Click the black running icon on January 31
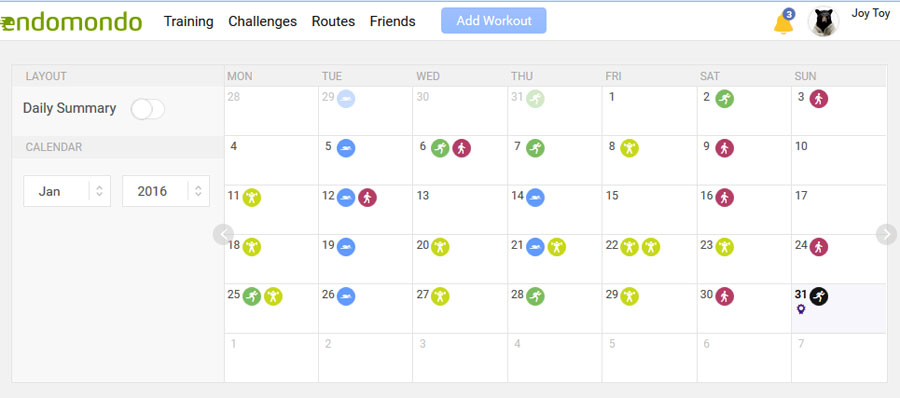Screen dimensions: 900x398 coord(819,296)
